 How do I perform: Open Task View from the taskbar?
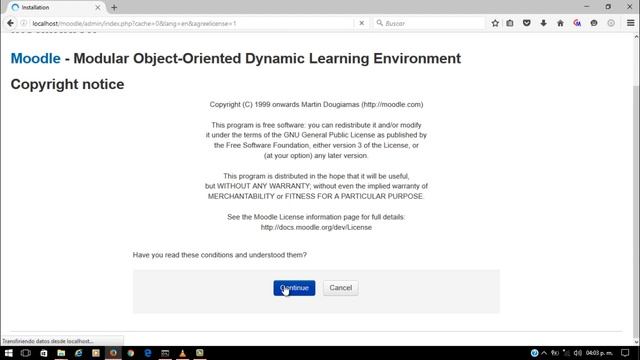pos(26,353)
